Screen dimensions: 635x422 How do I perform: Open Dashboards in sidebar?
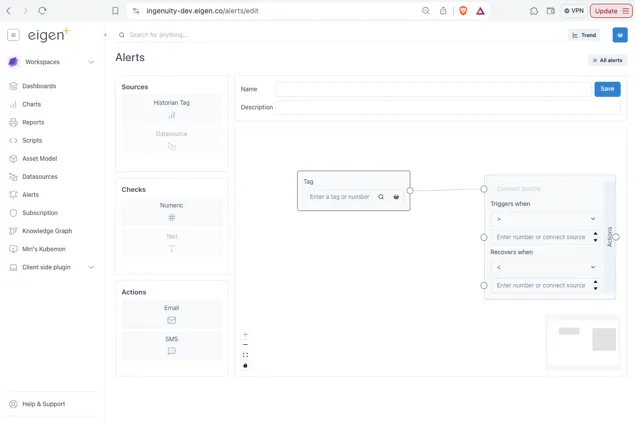pyautogui.click(x=39, y=86)
